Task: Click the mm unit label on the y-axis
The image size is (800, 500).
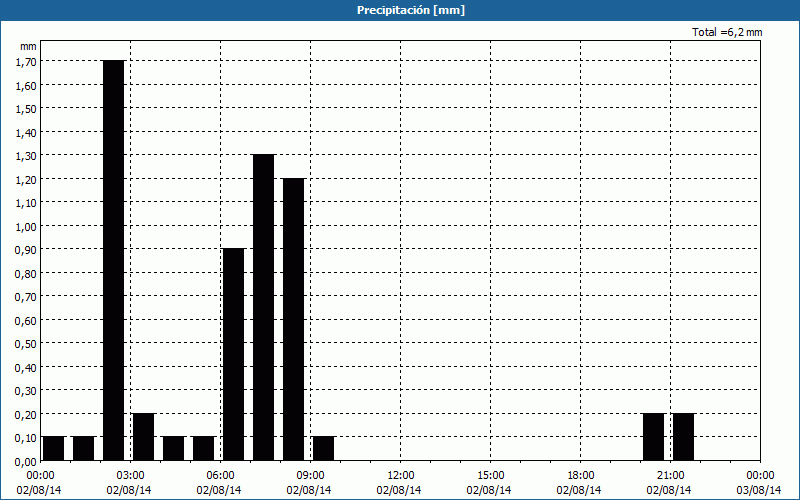Action: (x=29, y=47)
